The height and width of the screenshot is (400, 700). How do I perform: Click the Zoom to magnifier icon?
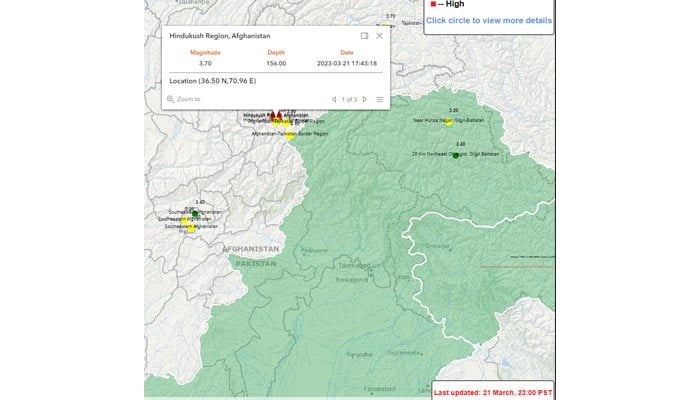point(170,99)
